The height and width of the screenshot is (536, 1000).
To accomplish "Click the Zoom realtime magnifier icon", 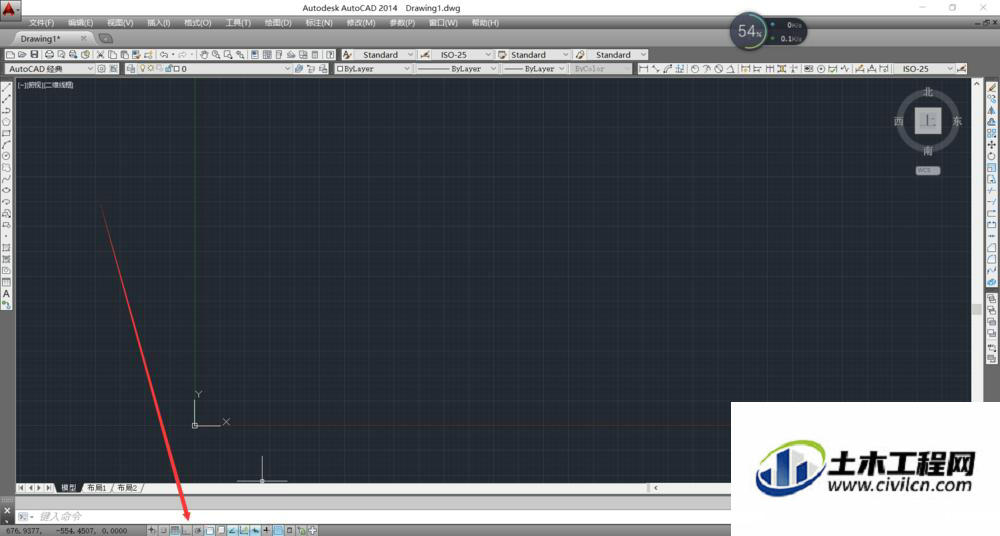I will [x=216, y=55].
